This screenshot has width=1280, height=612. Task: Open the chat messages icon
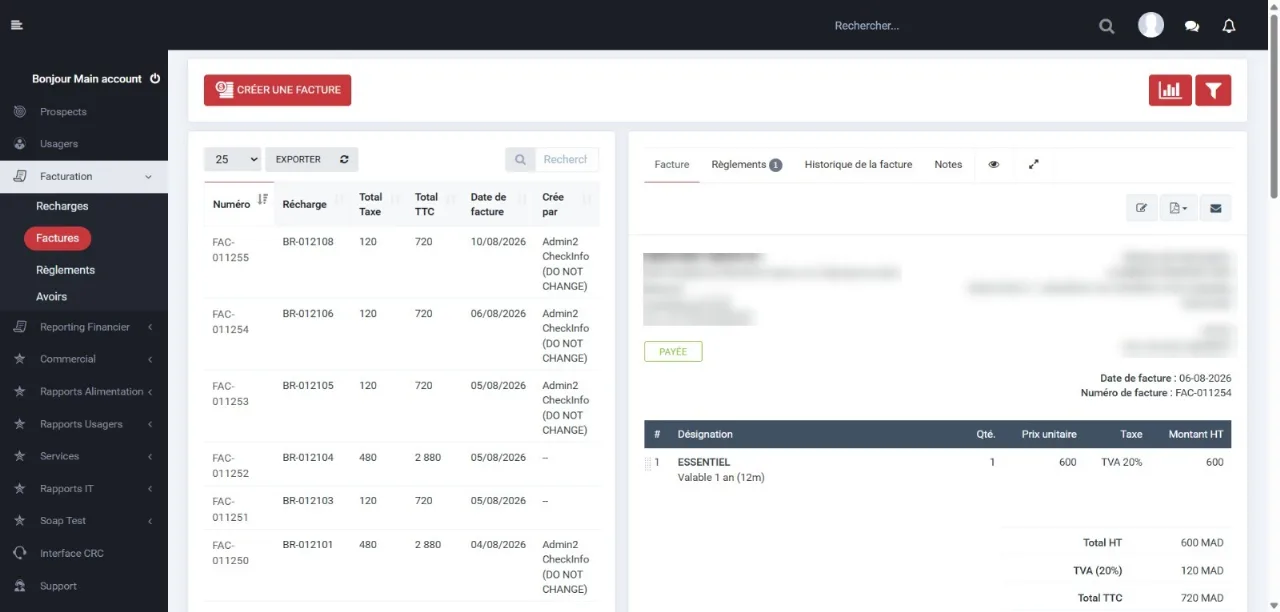pos(1192,26)
